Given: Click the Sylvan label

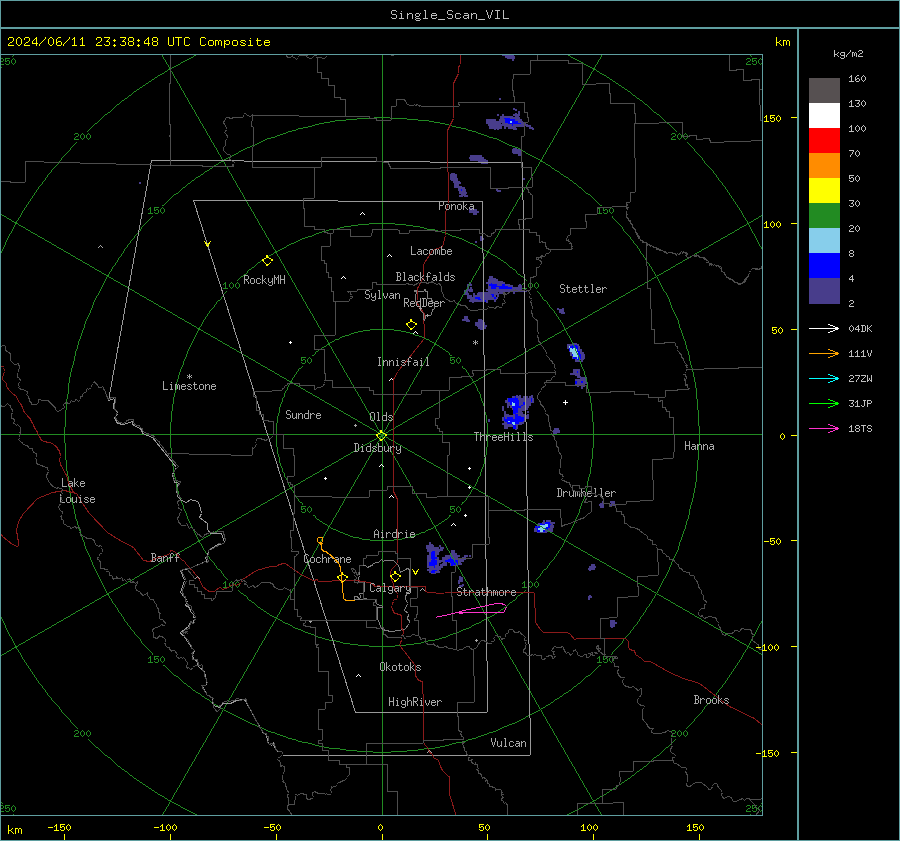Looking at the screenshot, I should click(x=382, y=295).
